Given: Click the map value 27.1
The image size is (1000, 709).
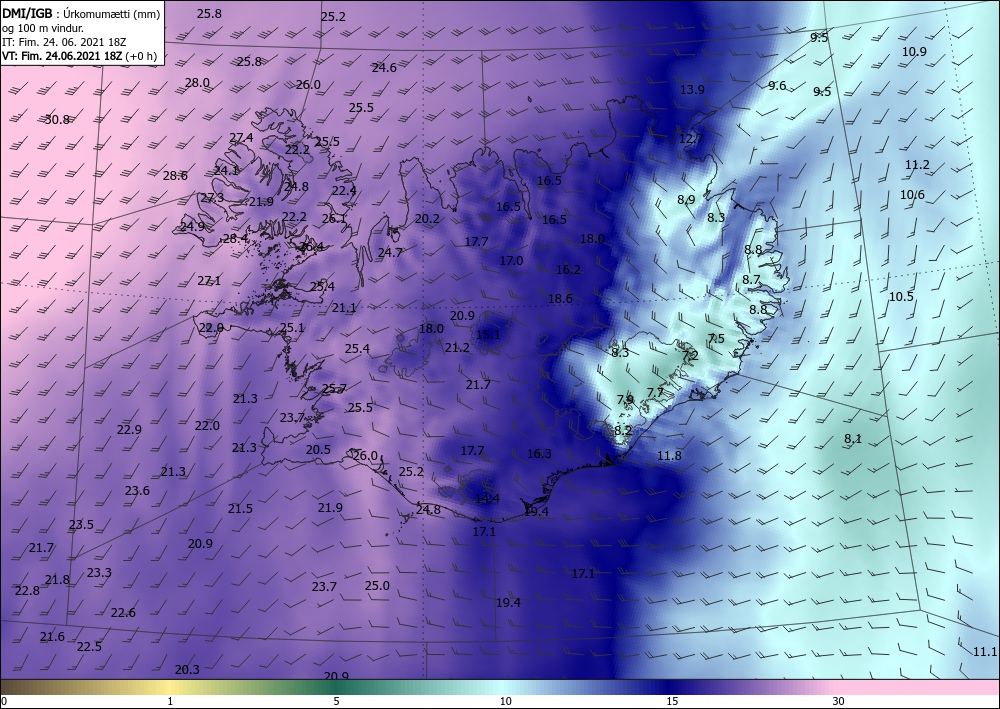Looking at the screenshot, I should 209,281.
